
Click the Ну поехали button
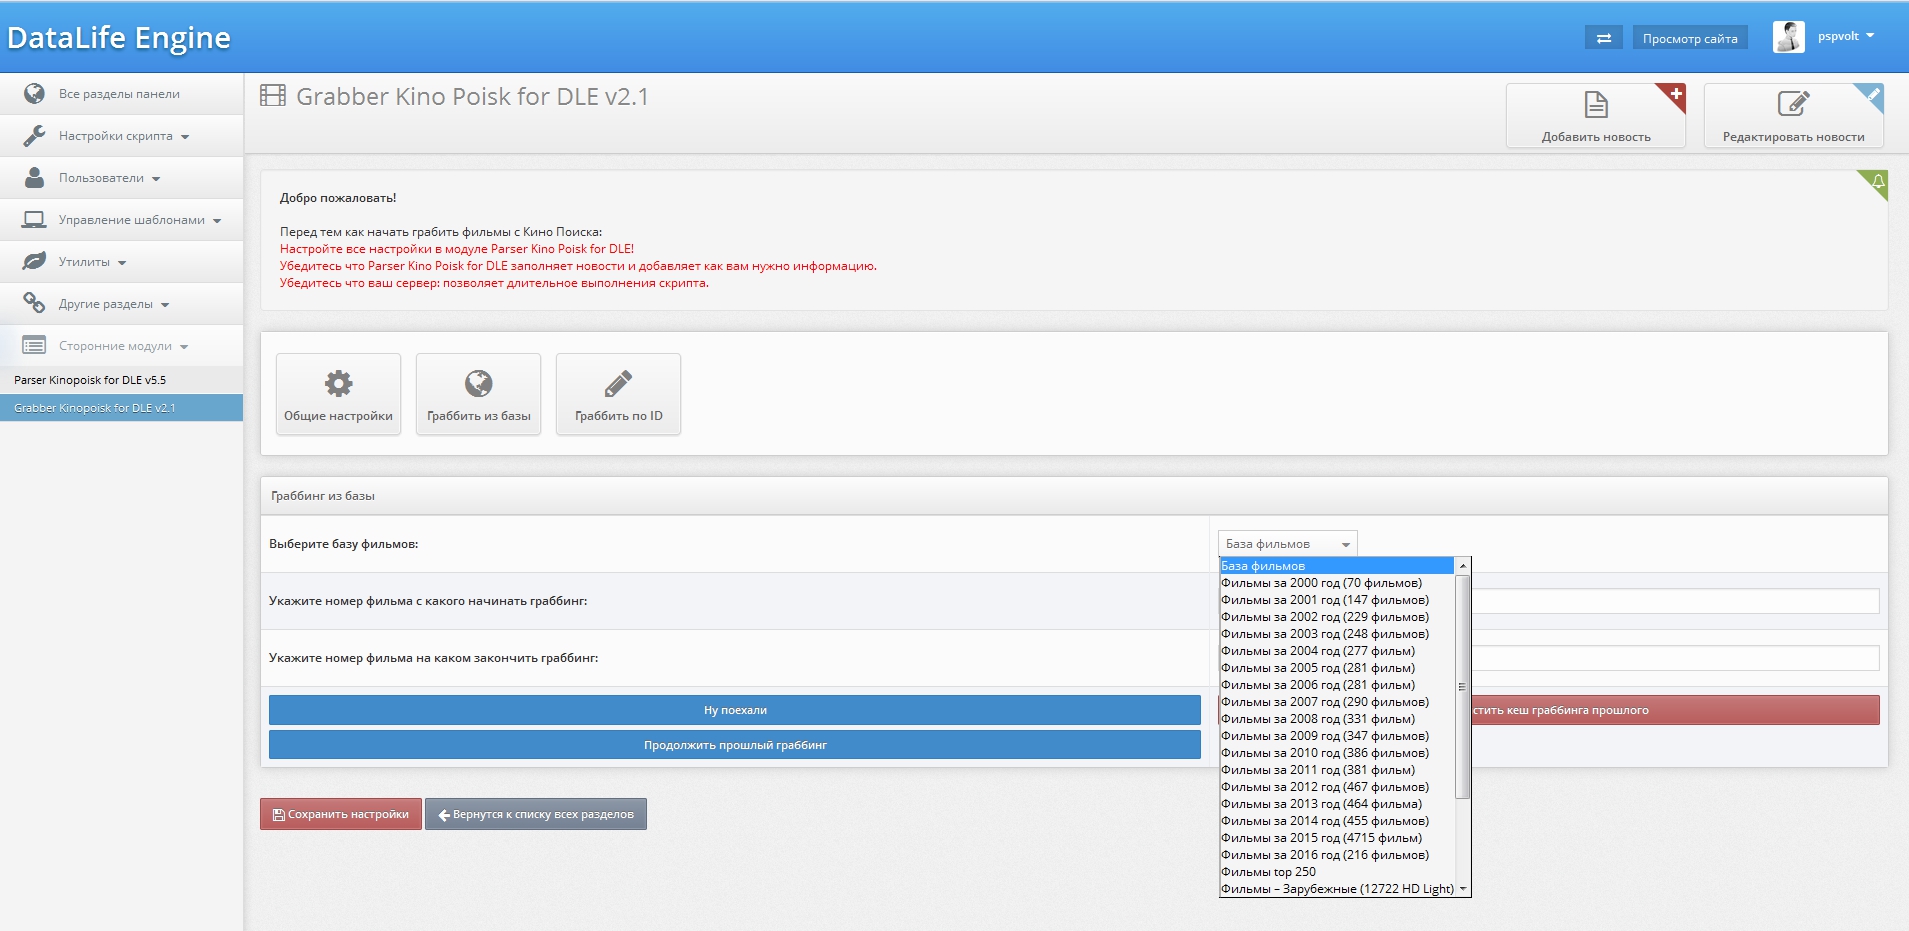[x=735, y=710]
